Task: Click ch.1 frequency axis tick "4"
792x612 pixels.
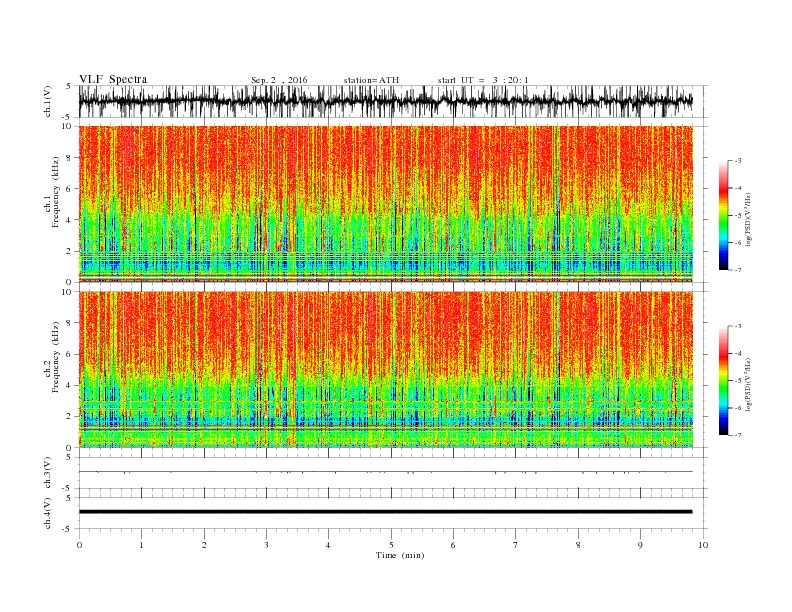Action: coord(69,220)
